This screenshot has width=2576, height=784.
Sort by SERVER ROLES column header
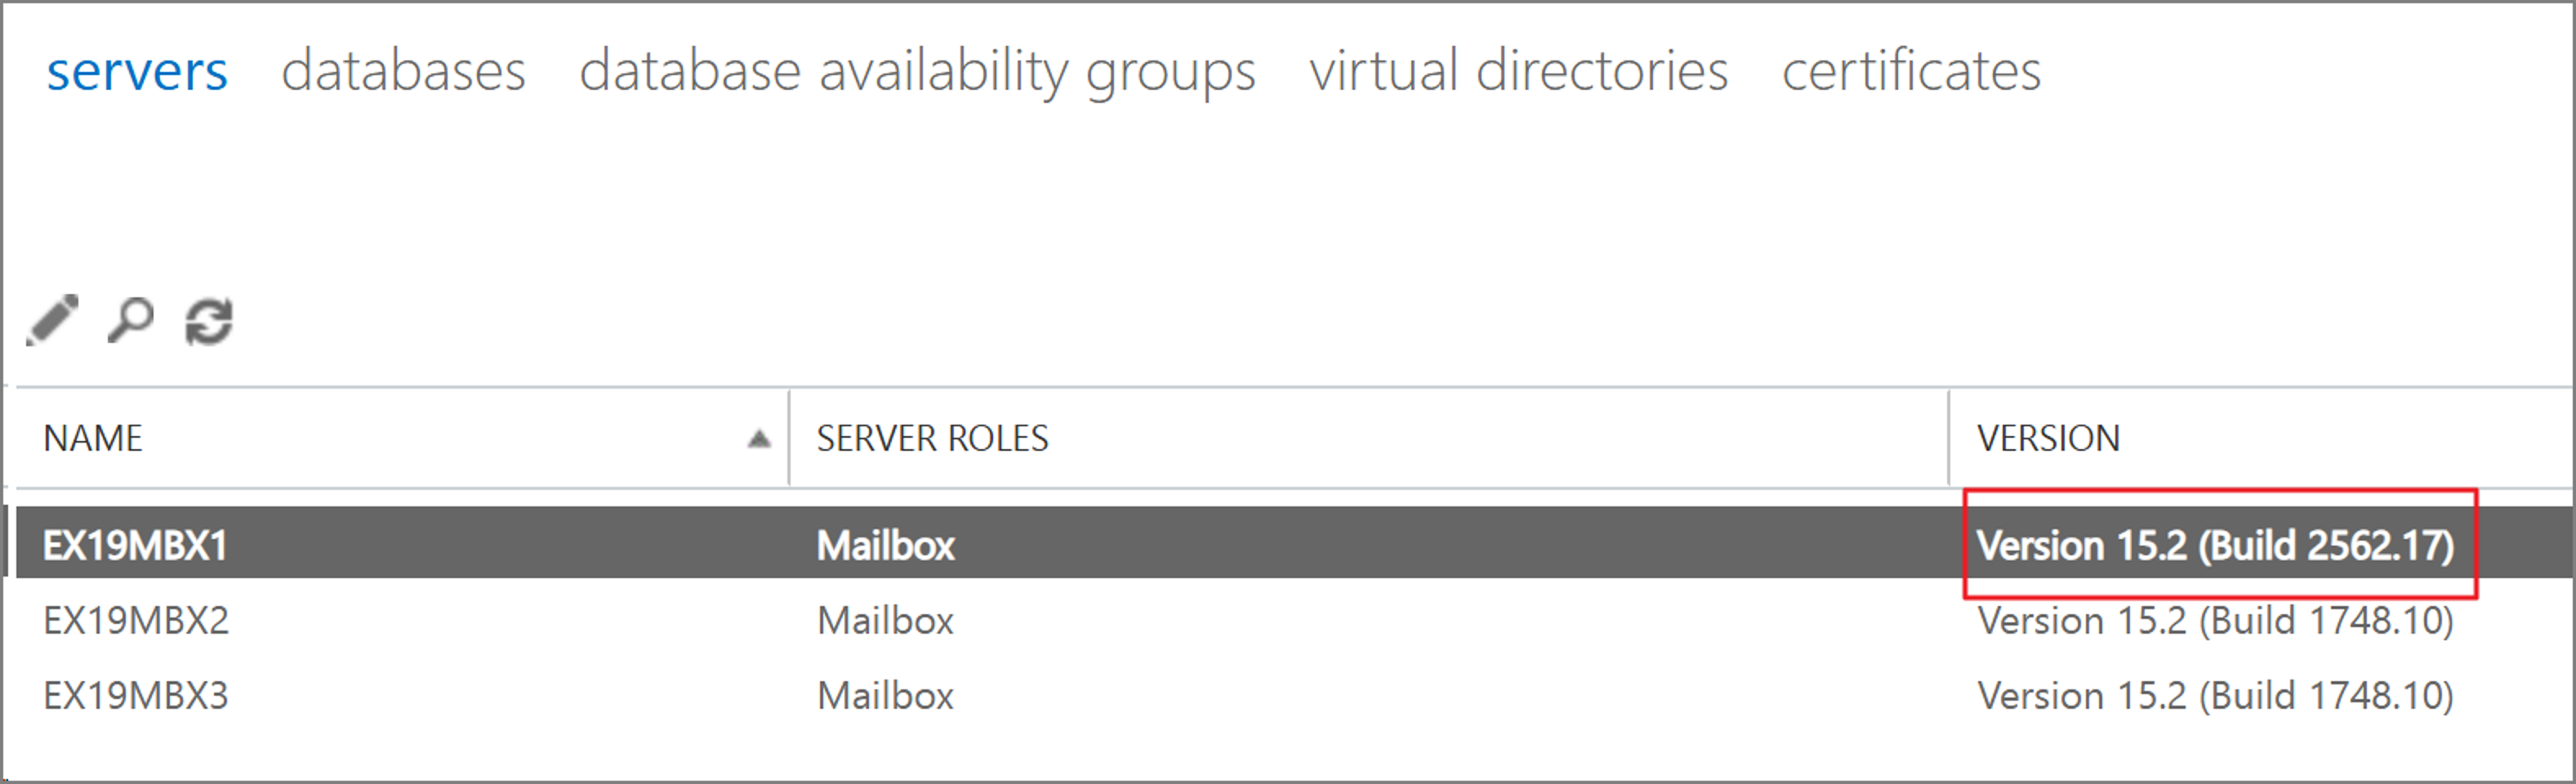click(x=932, y=438)
